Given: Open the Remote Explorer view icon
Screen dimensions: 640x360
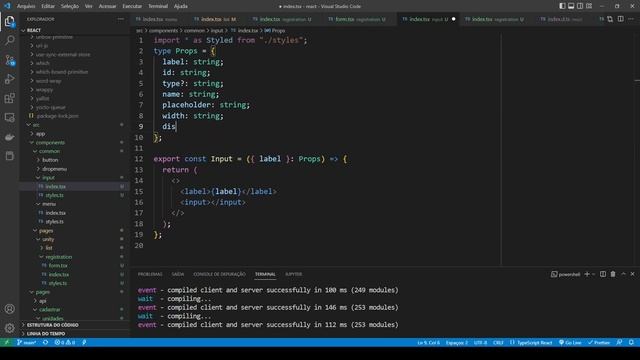Looking at the screenshot, I should coord(10,118).
